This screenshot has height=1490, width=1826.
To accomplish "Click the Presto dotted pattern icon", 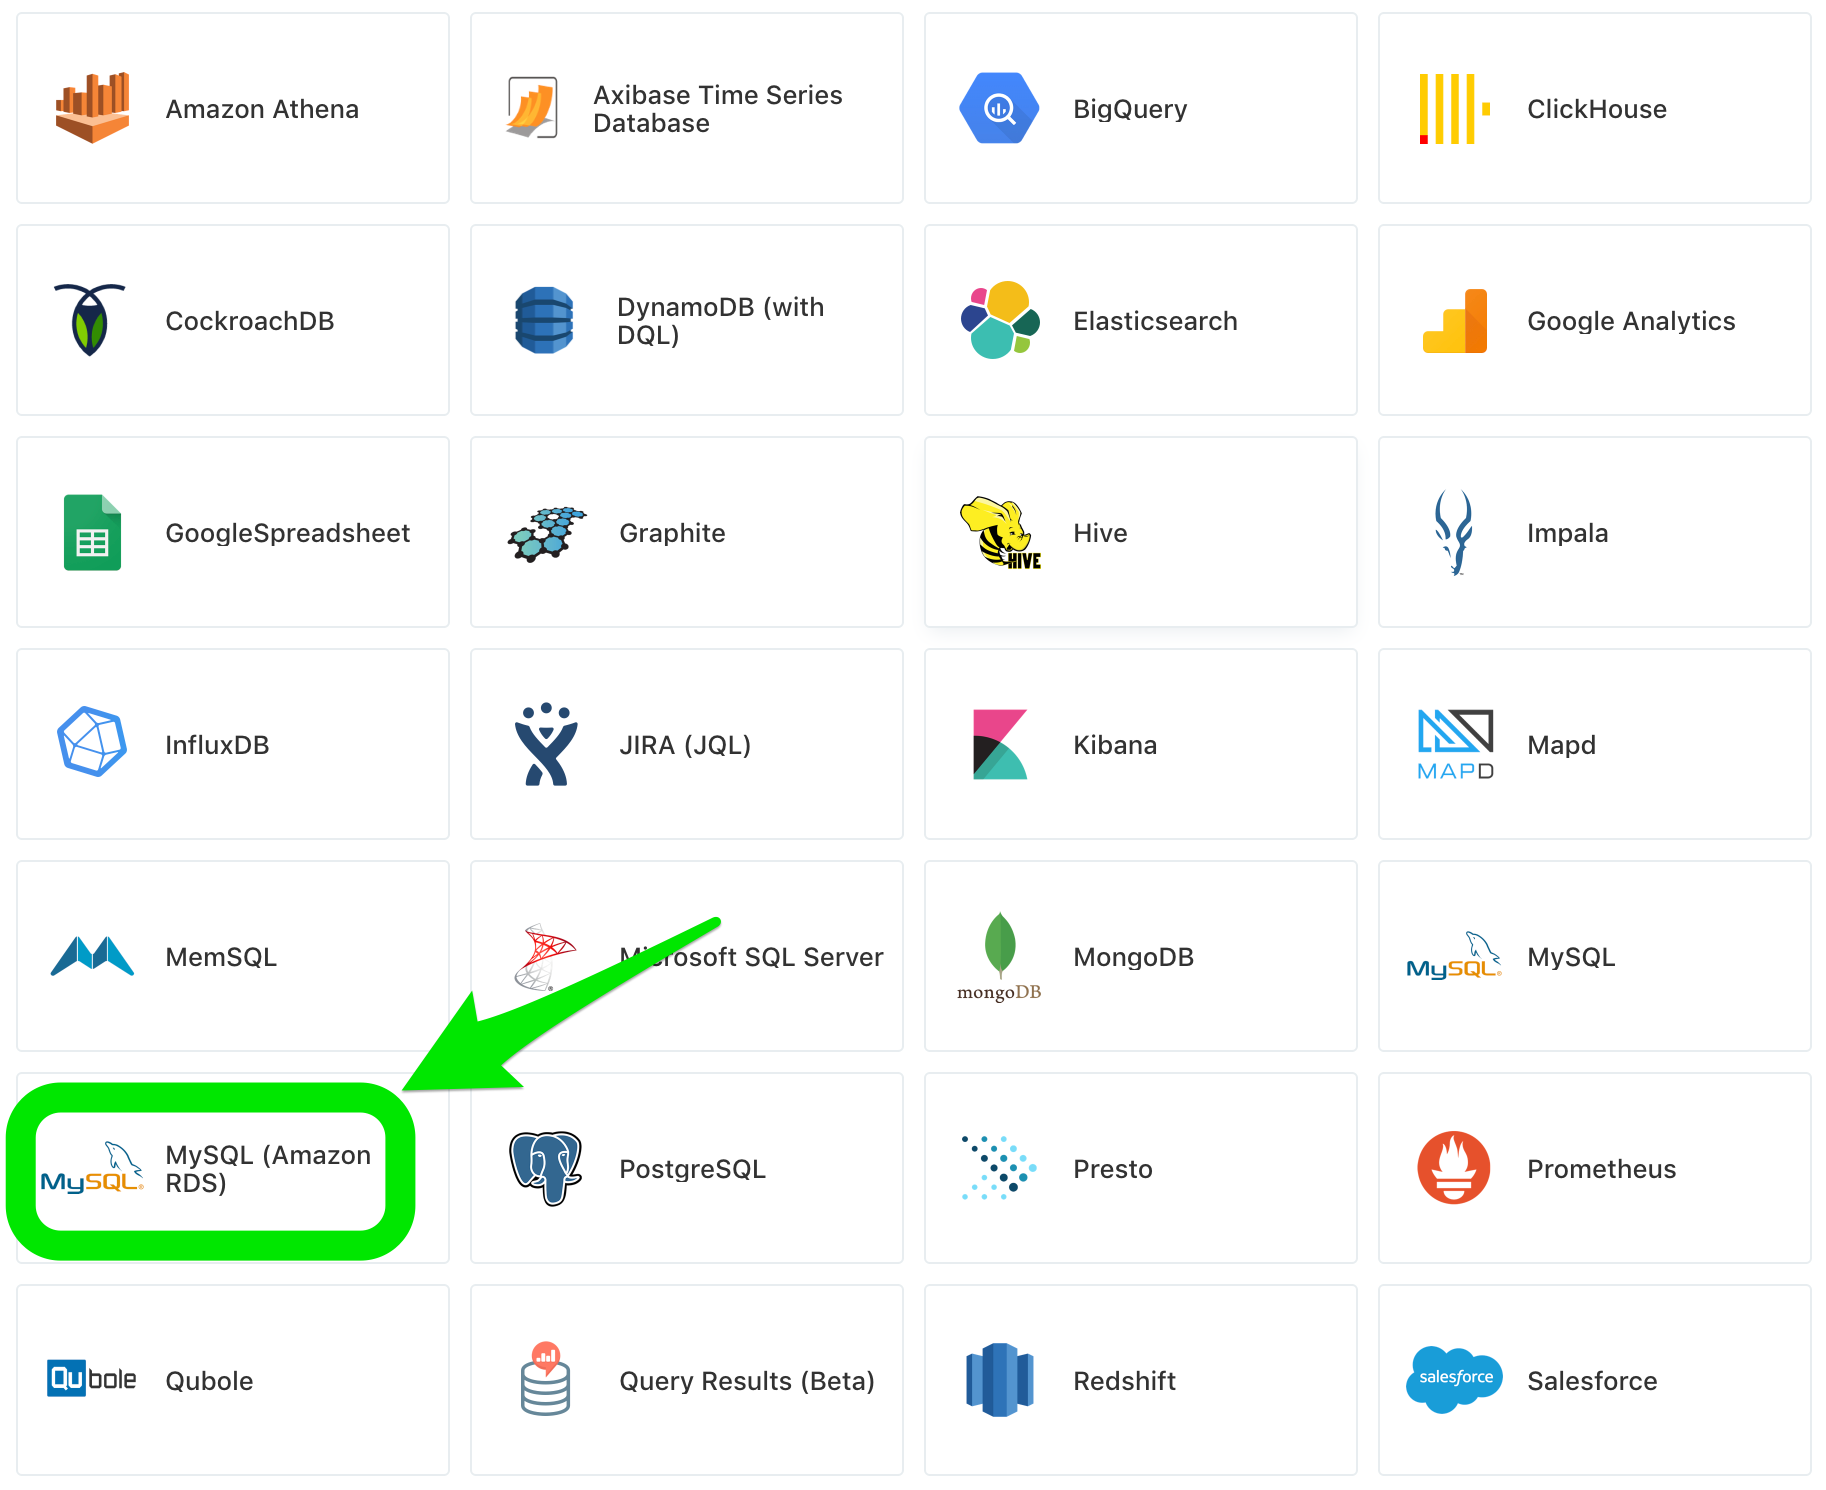I will point(999,1168).
